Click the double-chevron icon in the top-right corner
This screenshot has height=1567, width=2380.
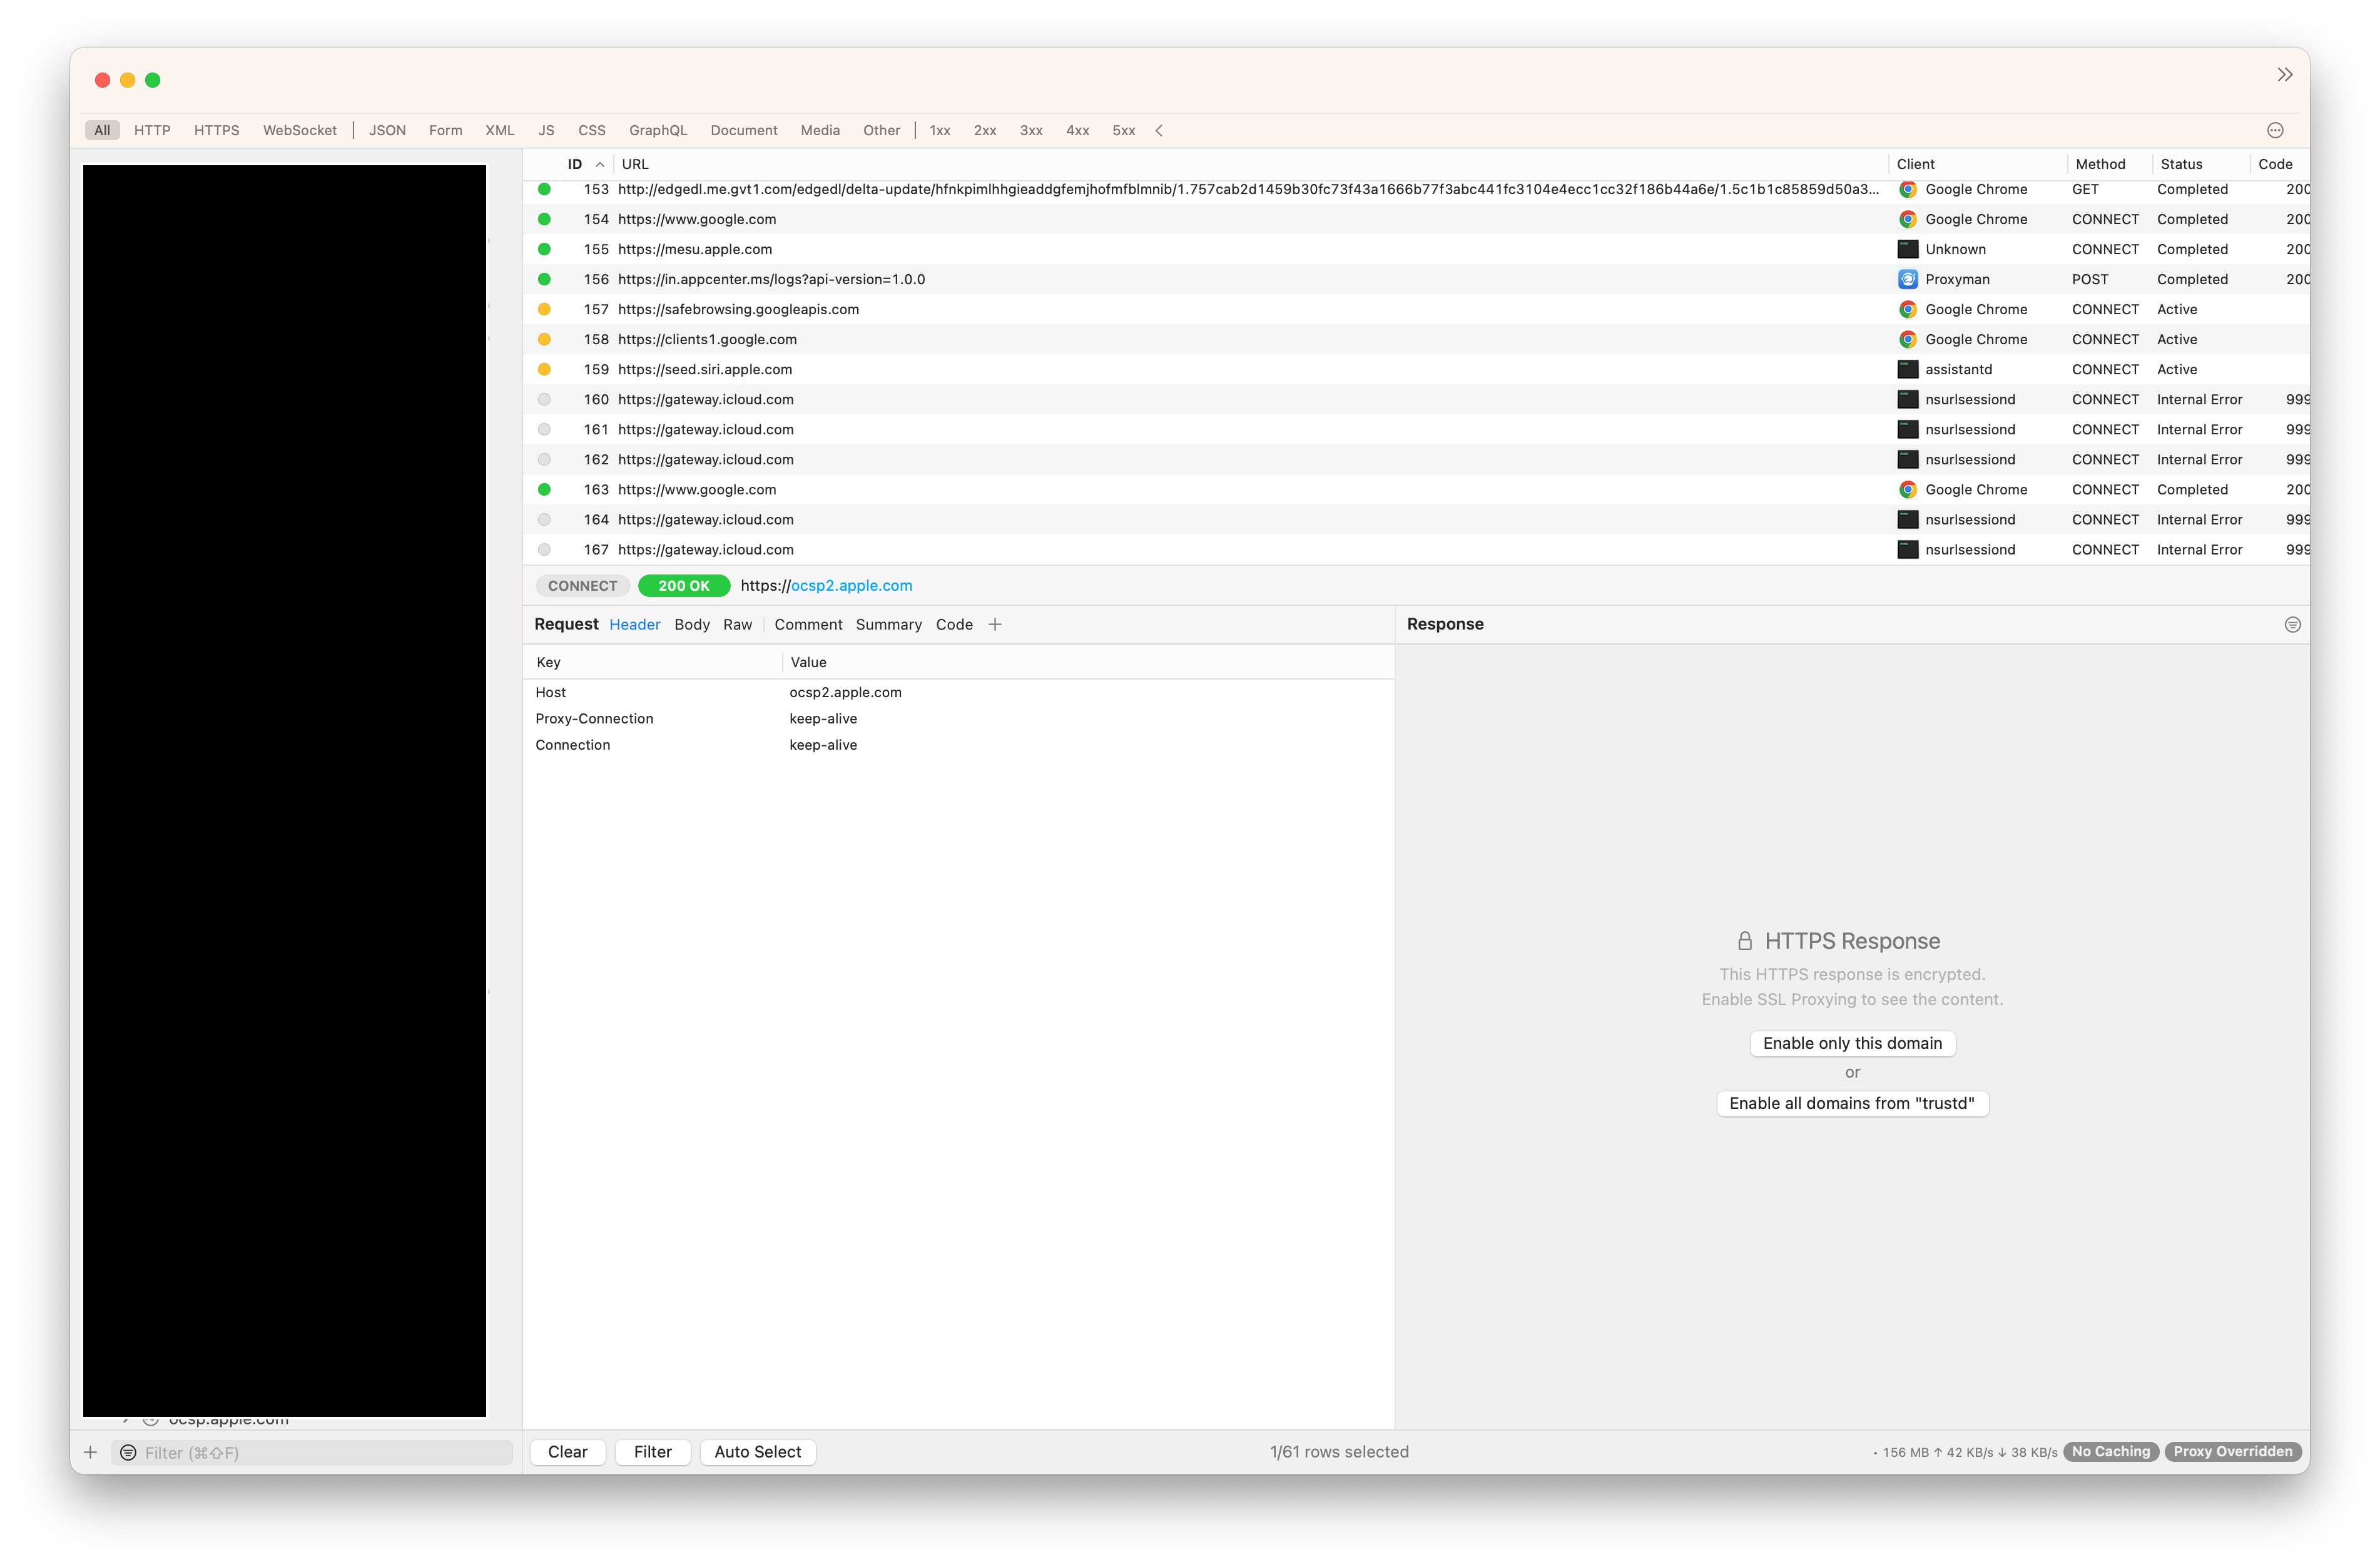2285,74
